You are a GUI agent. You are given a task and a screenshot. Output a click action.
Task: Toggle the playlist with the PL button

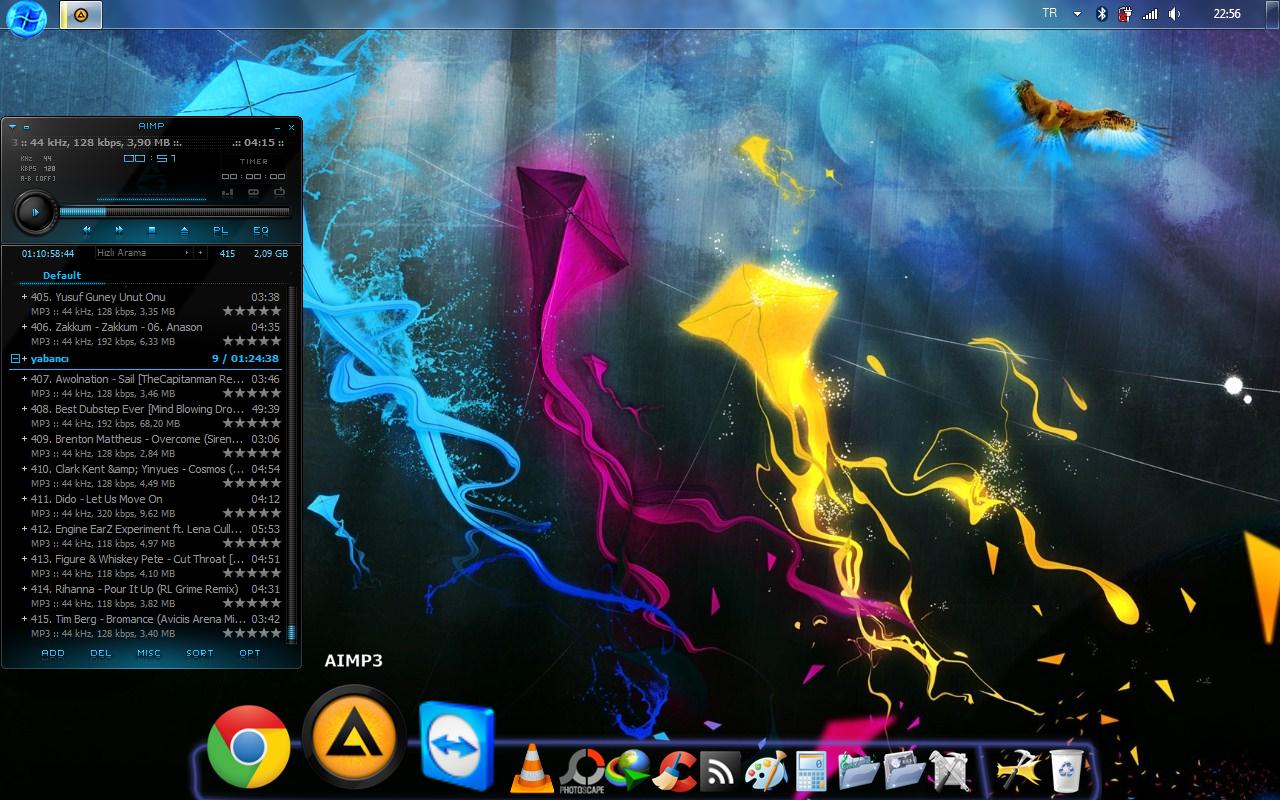point(221,230)
